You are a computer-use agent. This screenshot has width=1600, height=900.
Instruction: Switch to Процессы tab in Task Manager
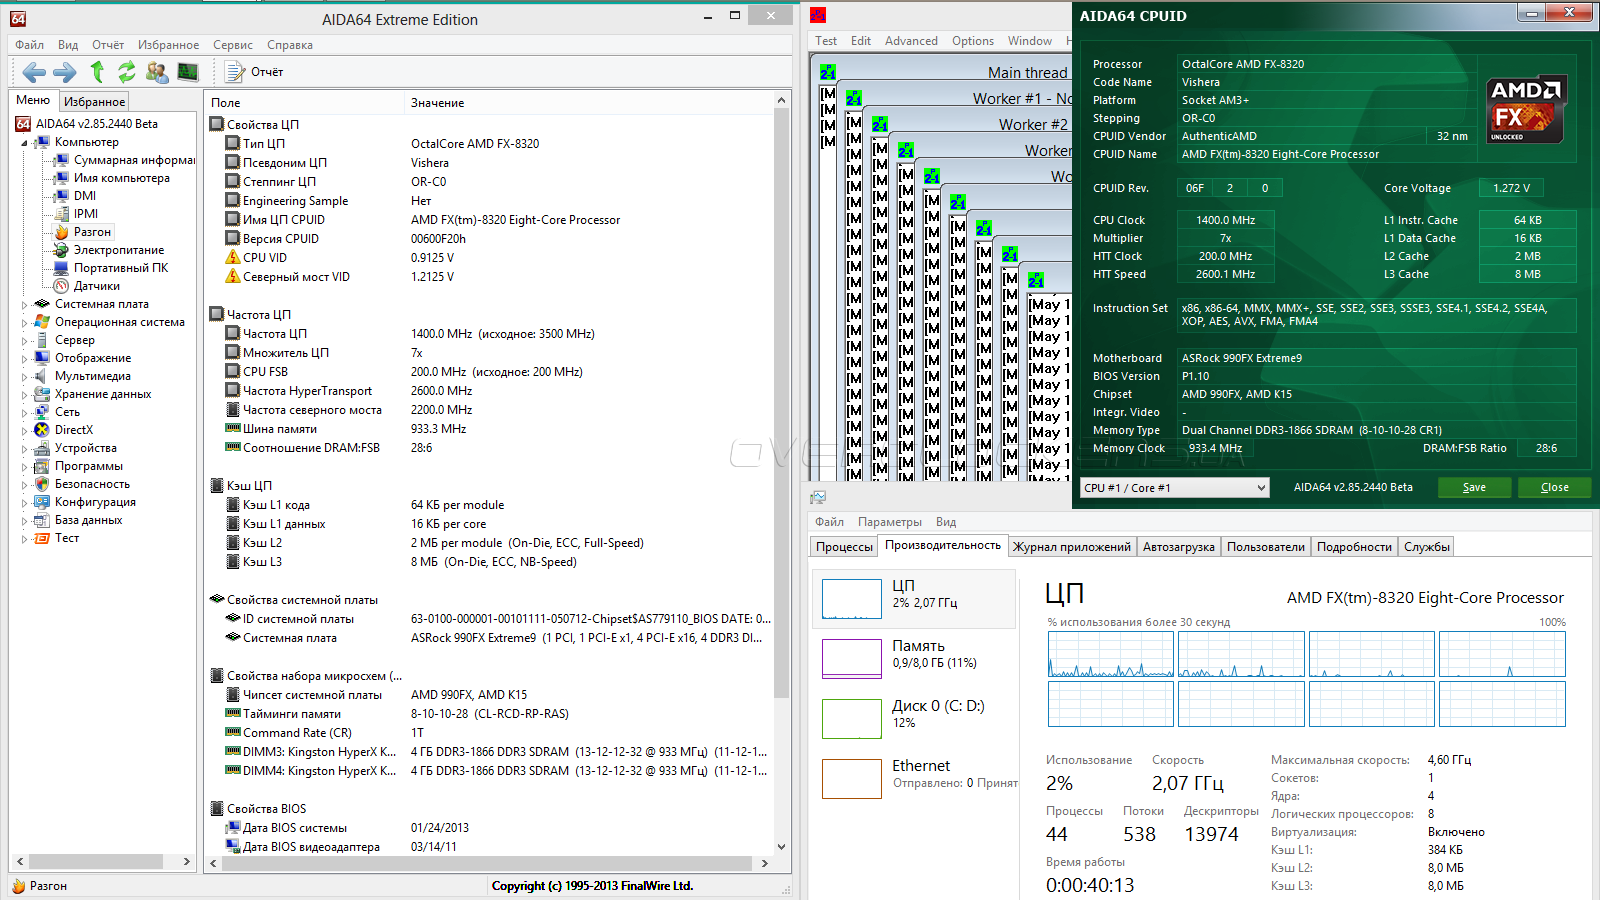(844, 547)
